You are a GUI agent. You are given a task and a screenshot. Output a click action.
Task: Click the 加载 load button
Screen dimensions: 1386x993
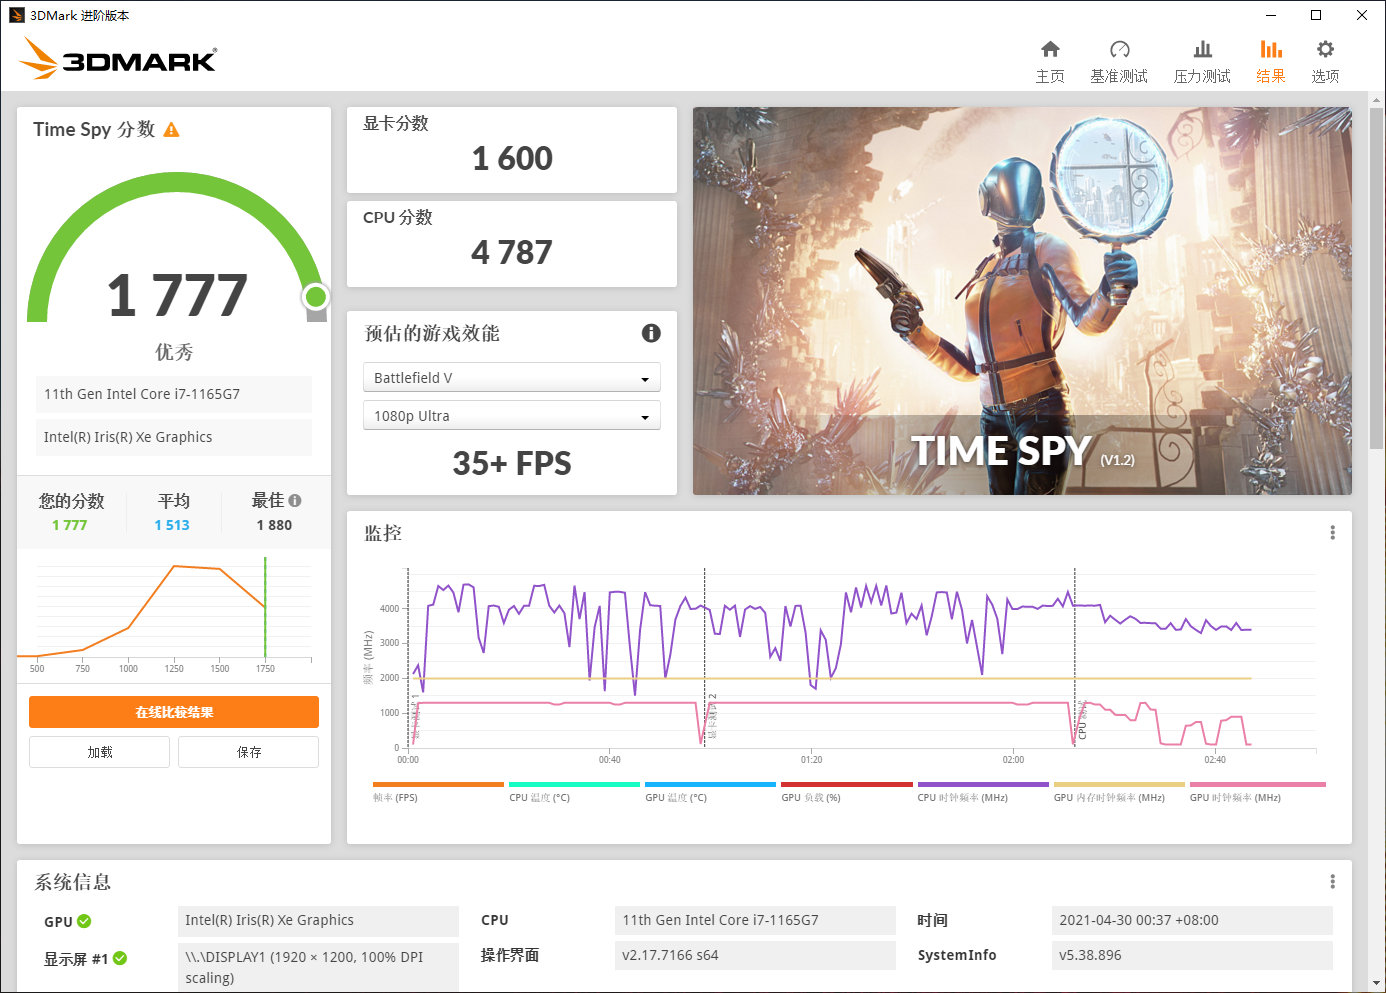pyautogui.click(x=99, y=751)
